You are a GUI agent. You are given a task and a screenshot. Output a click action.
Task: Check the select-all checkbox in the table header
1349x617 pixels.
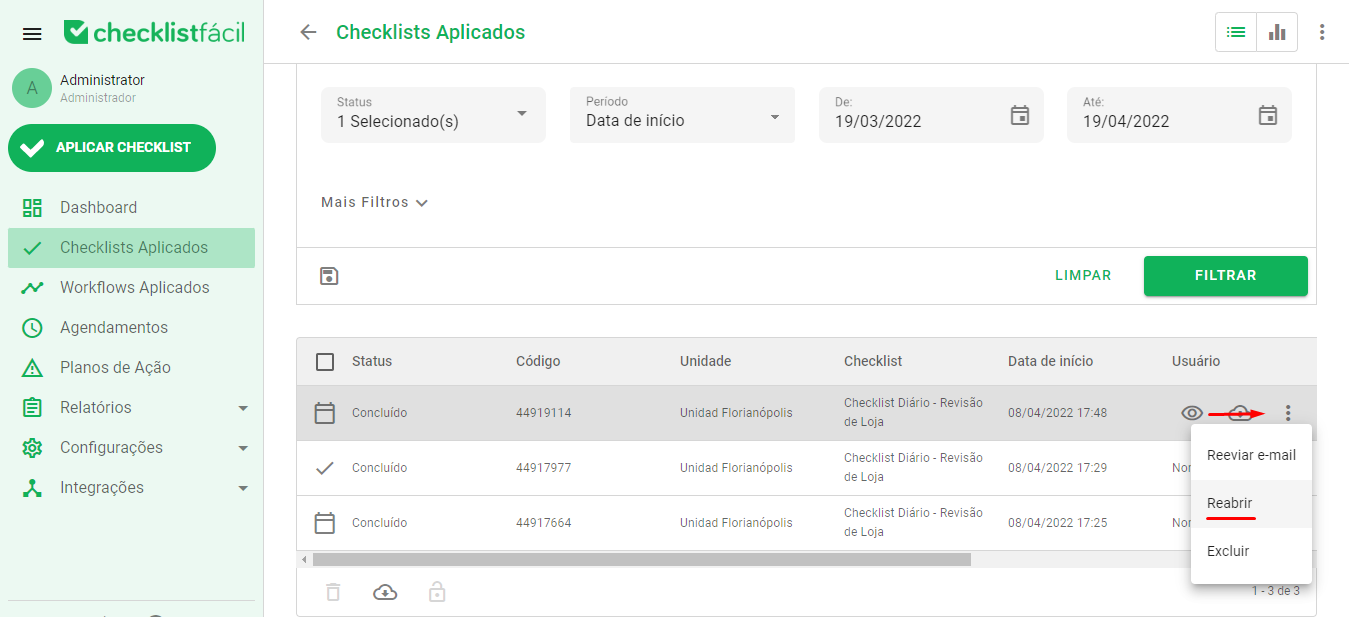tap(324, 362)
